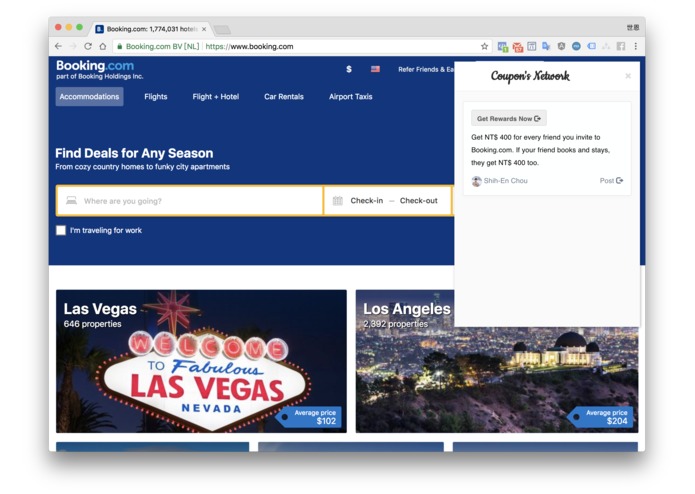
Task: Close the Coupon's Network popup
Action: click(x=628, y=76)
